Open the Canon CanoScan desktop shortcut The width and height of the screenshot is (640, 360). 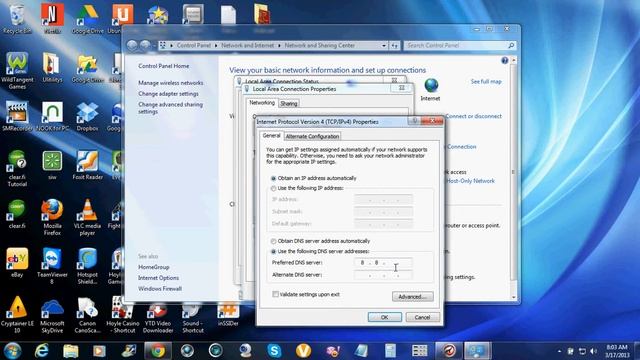(x=87, y=315)
